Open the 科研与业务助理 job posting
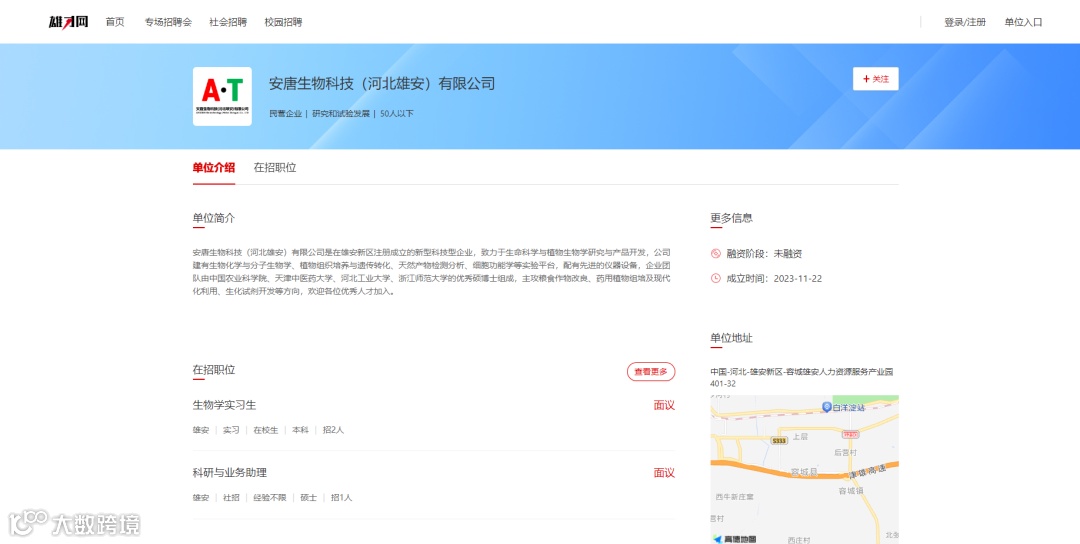Viewport: 1080px width, 544px height. 229,472
